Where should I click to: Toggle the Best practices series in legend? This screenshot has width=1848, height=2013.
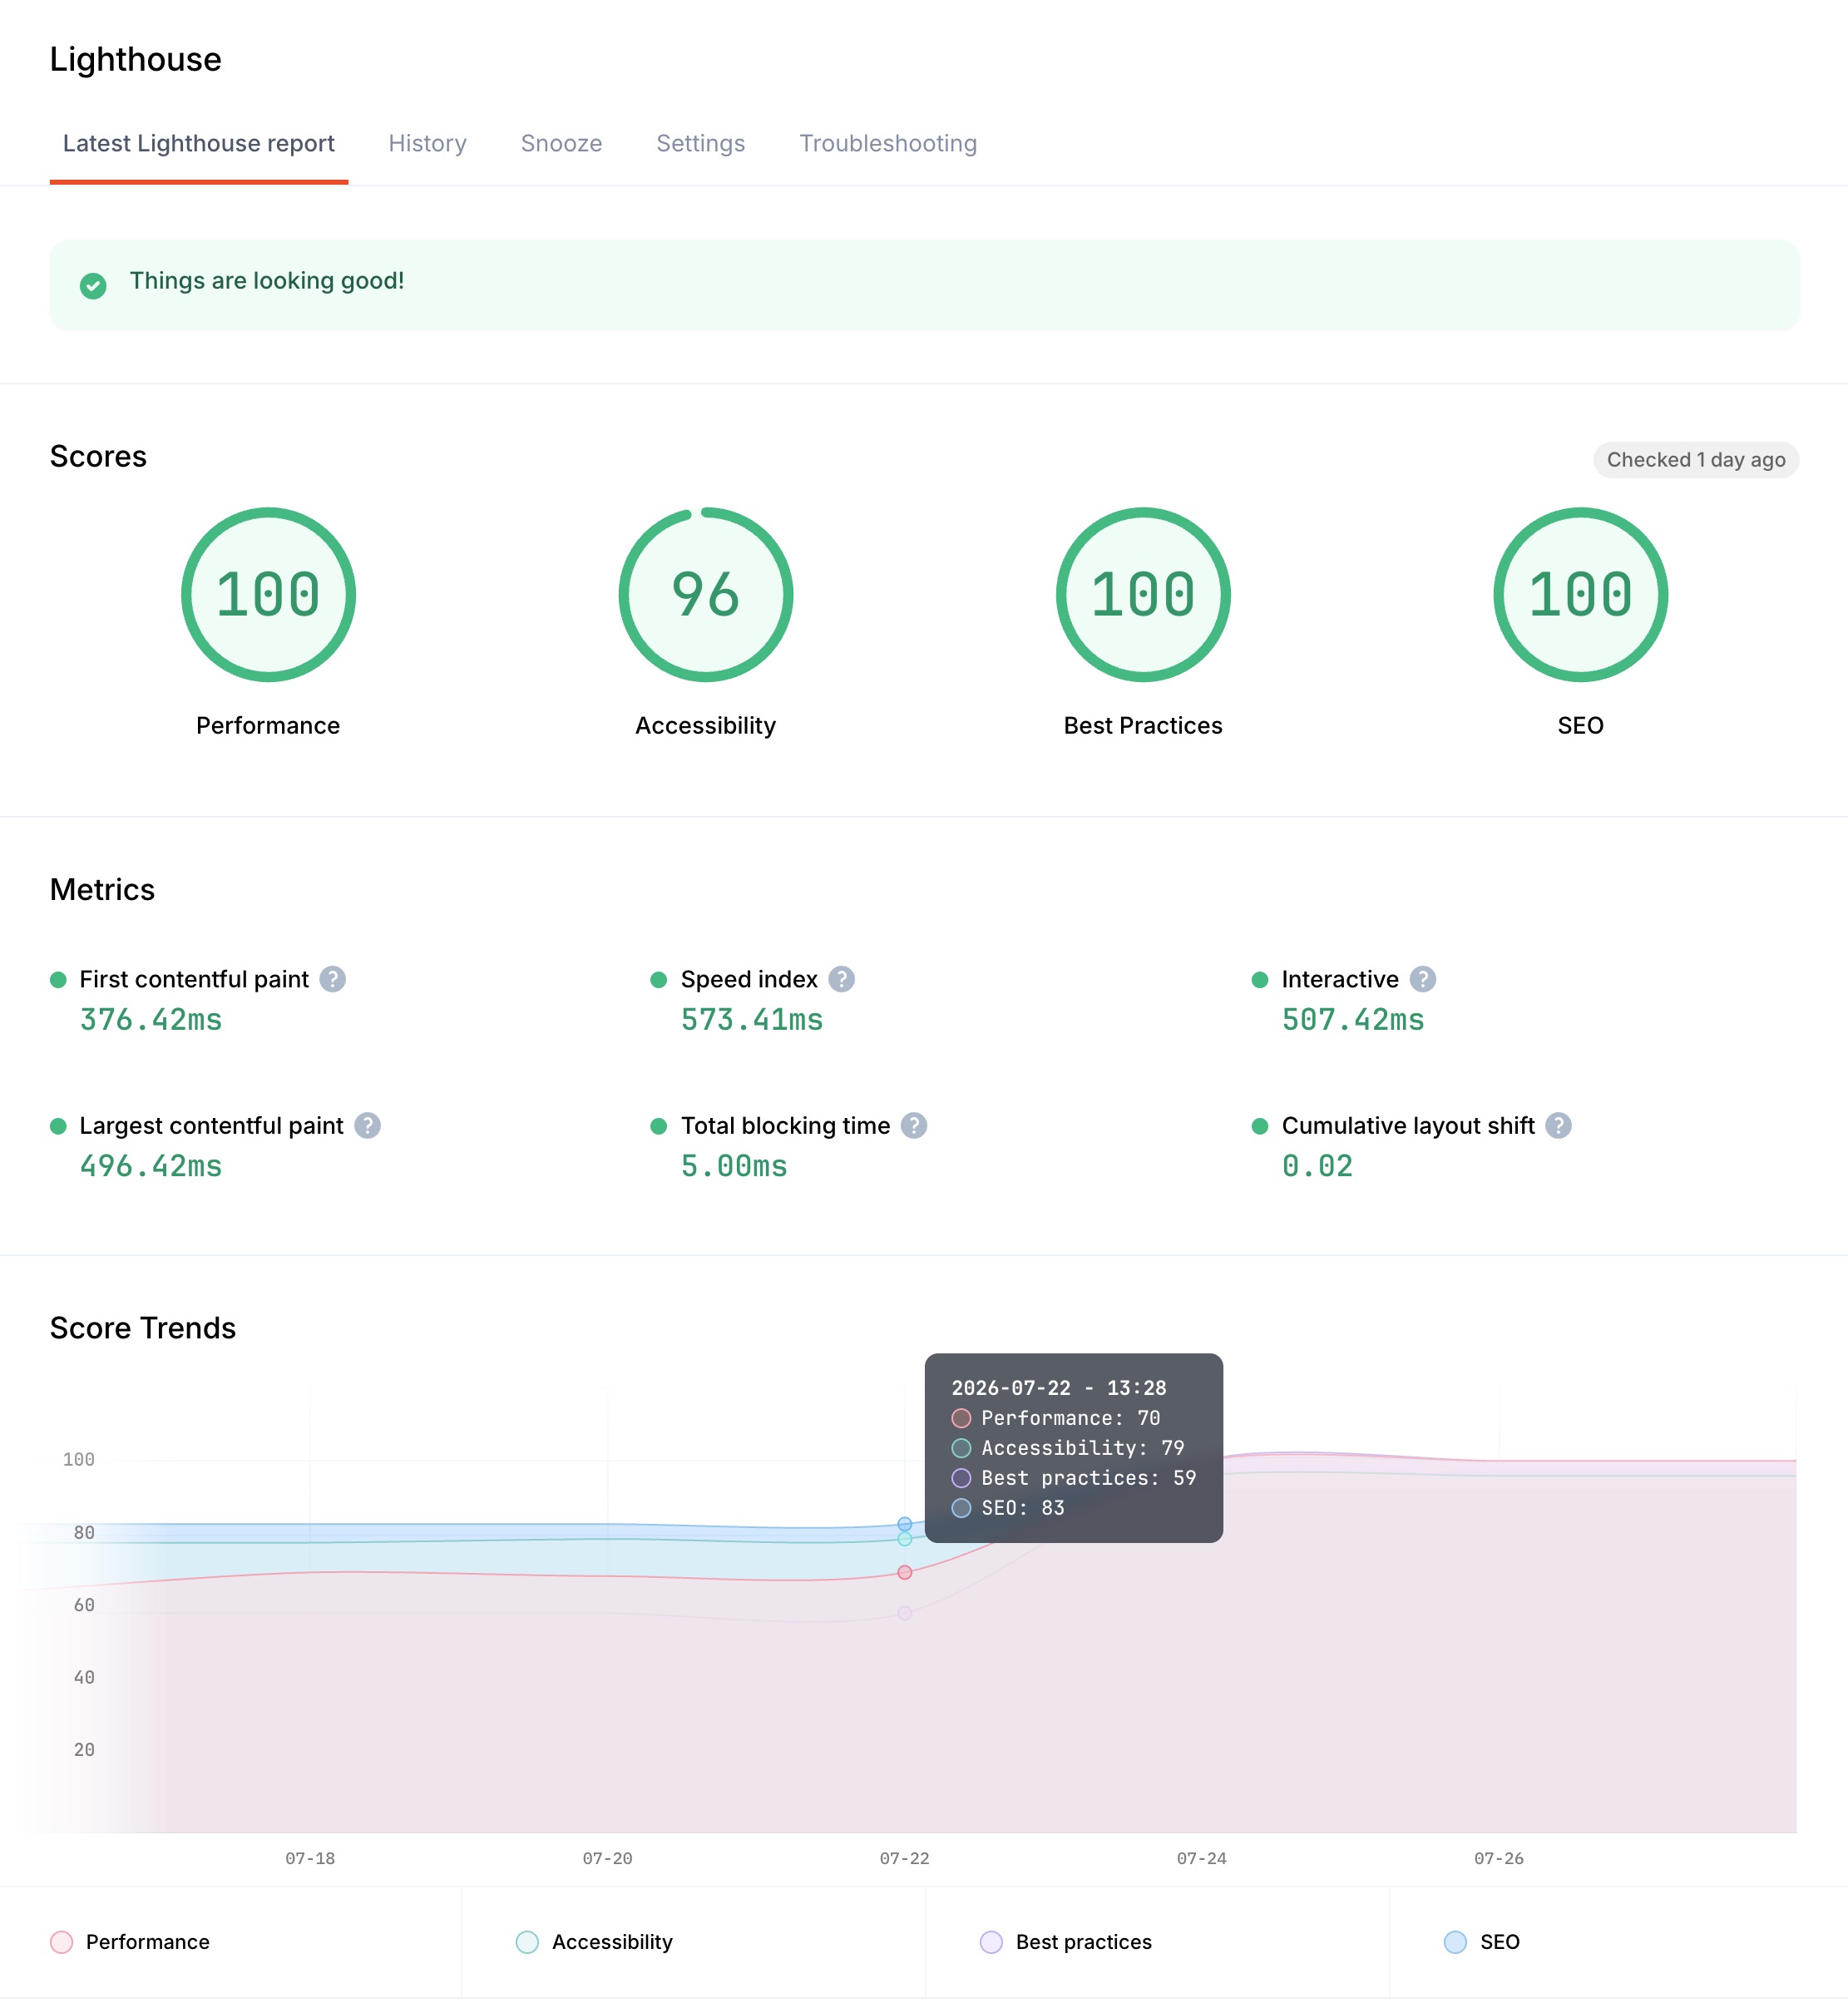[1066, 1942]
